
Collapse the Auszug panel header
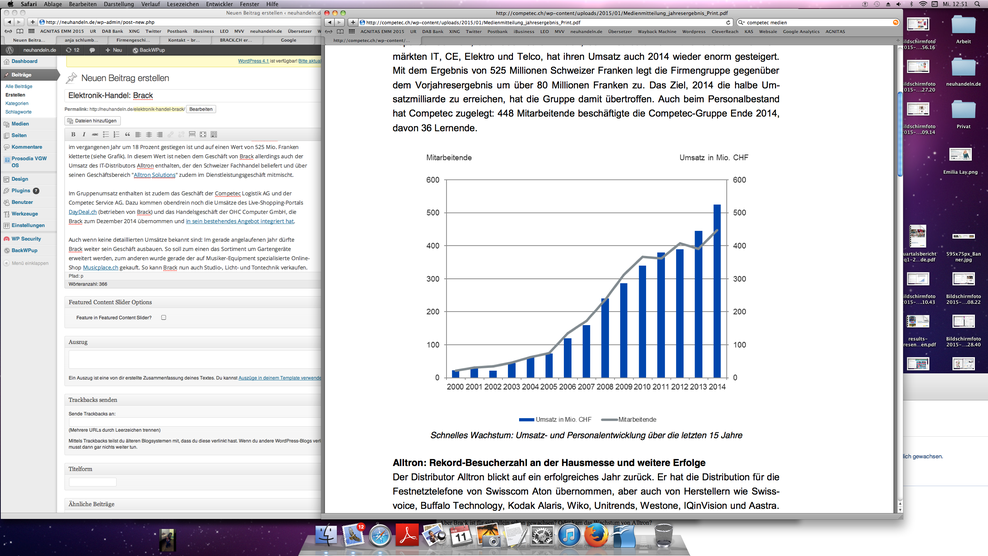[193, 342]
